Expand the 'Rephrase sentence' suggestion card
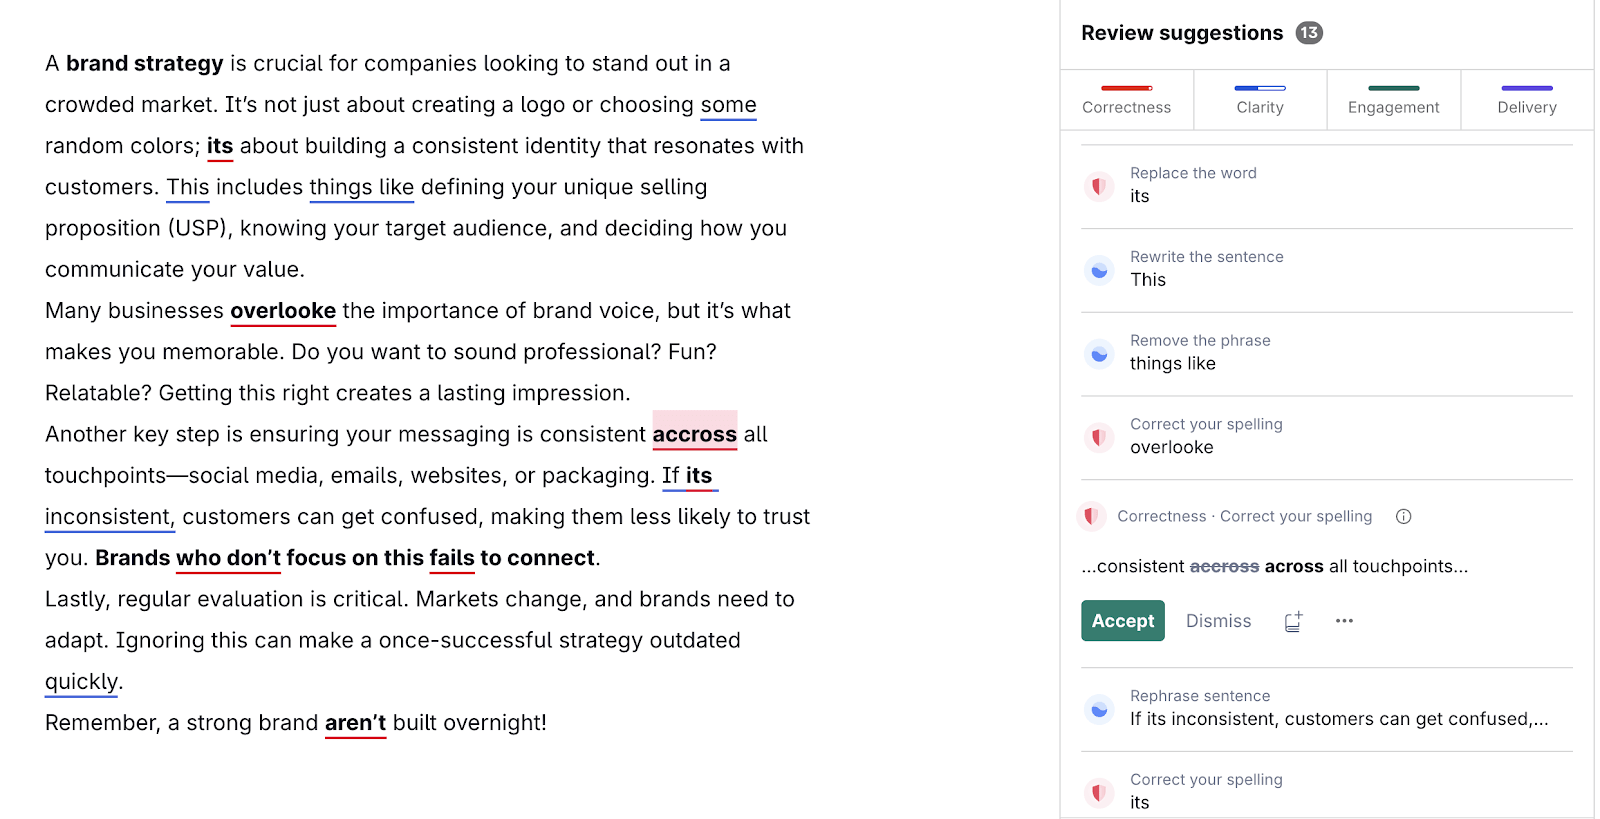This screenshot has width=1600, height=819. pos(1300,708)
